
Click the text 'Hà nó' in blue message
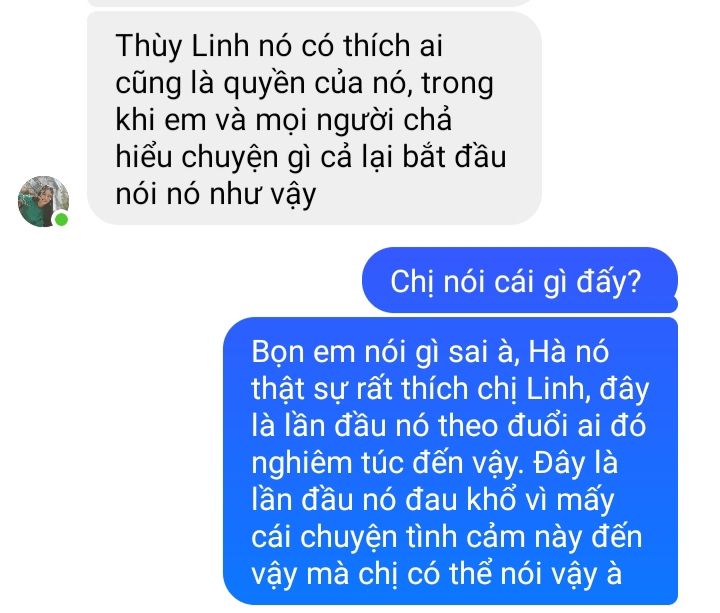[x=568, y=352]
